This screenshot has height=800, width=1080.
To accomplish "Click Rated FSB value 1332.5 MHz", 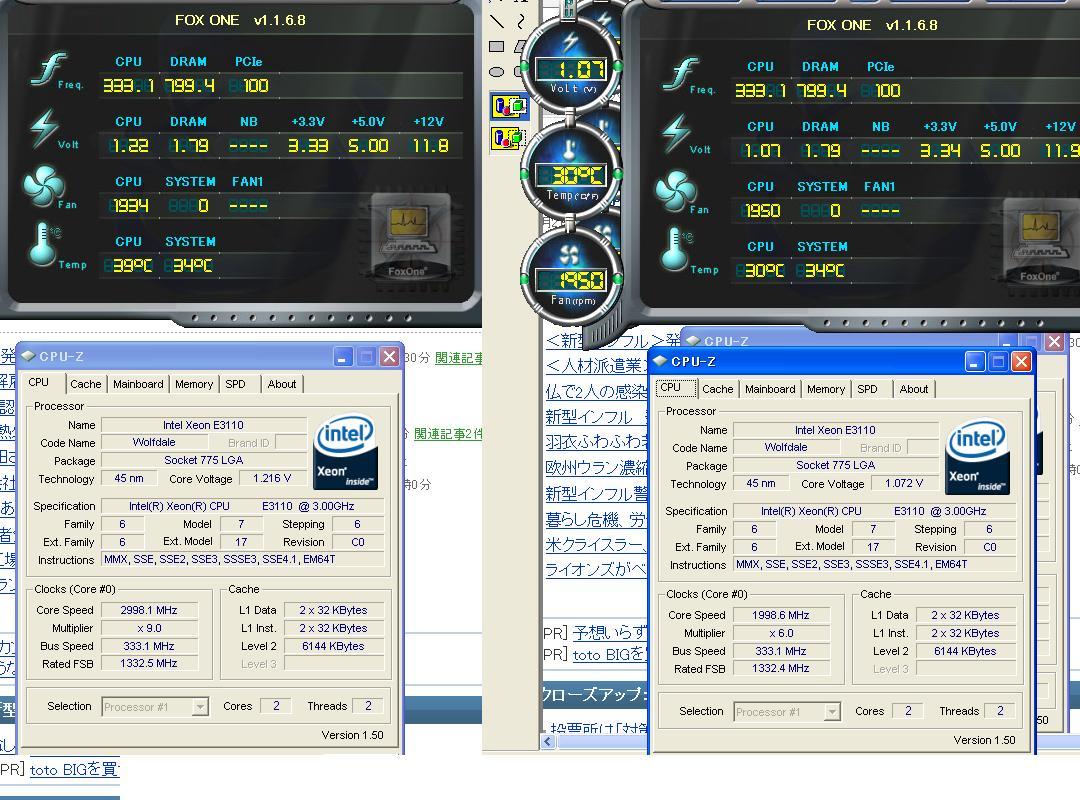I will (149, 664).
